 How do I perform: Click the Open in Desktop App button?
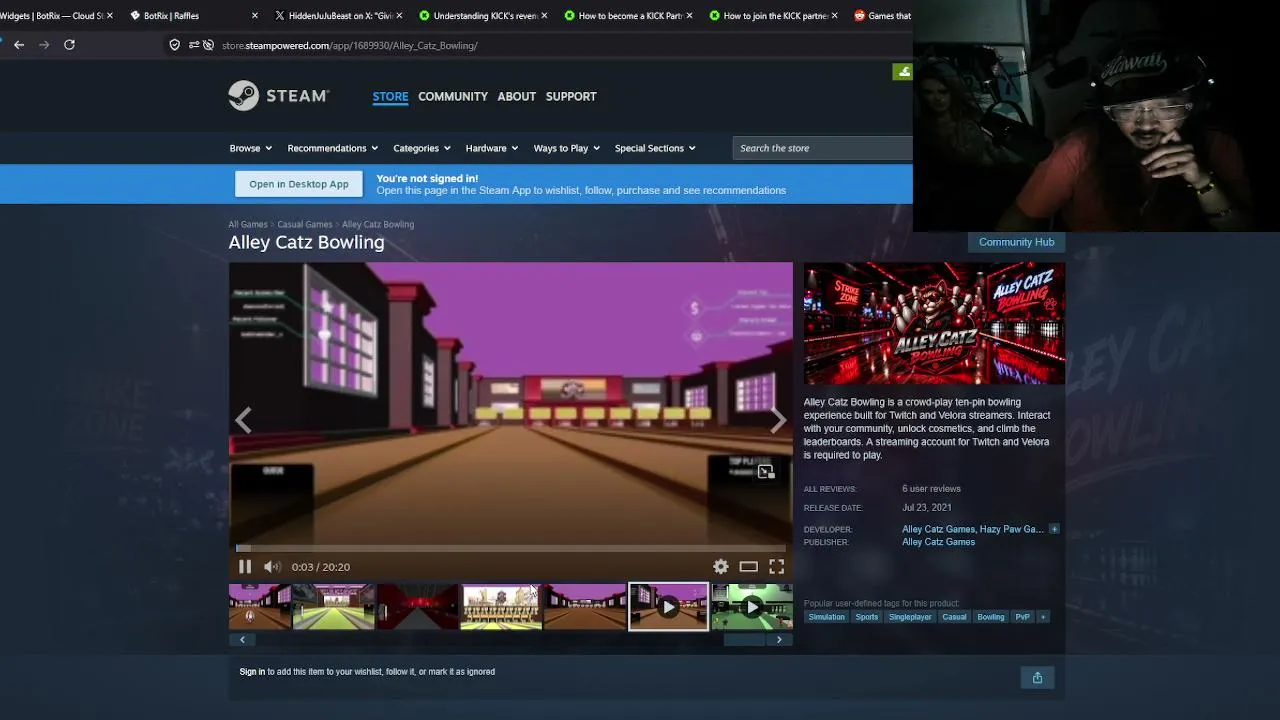click(299, 184)
